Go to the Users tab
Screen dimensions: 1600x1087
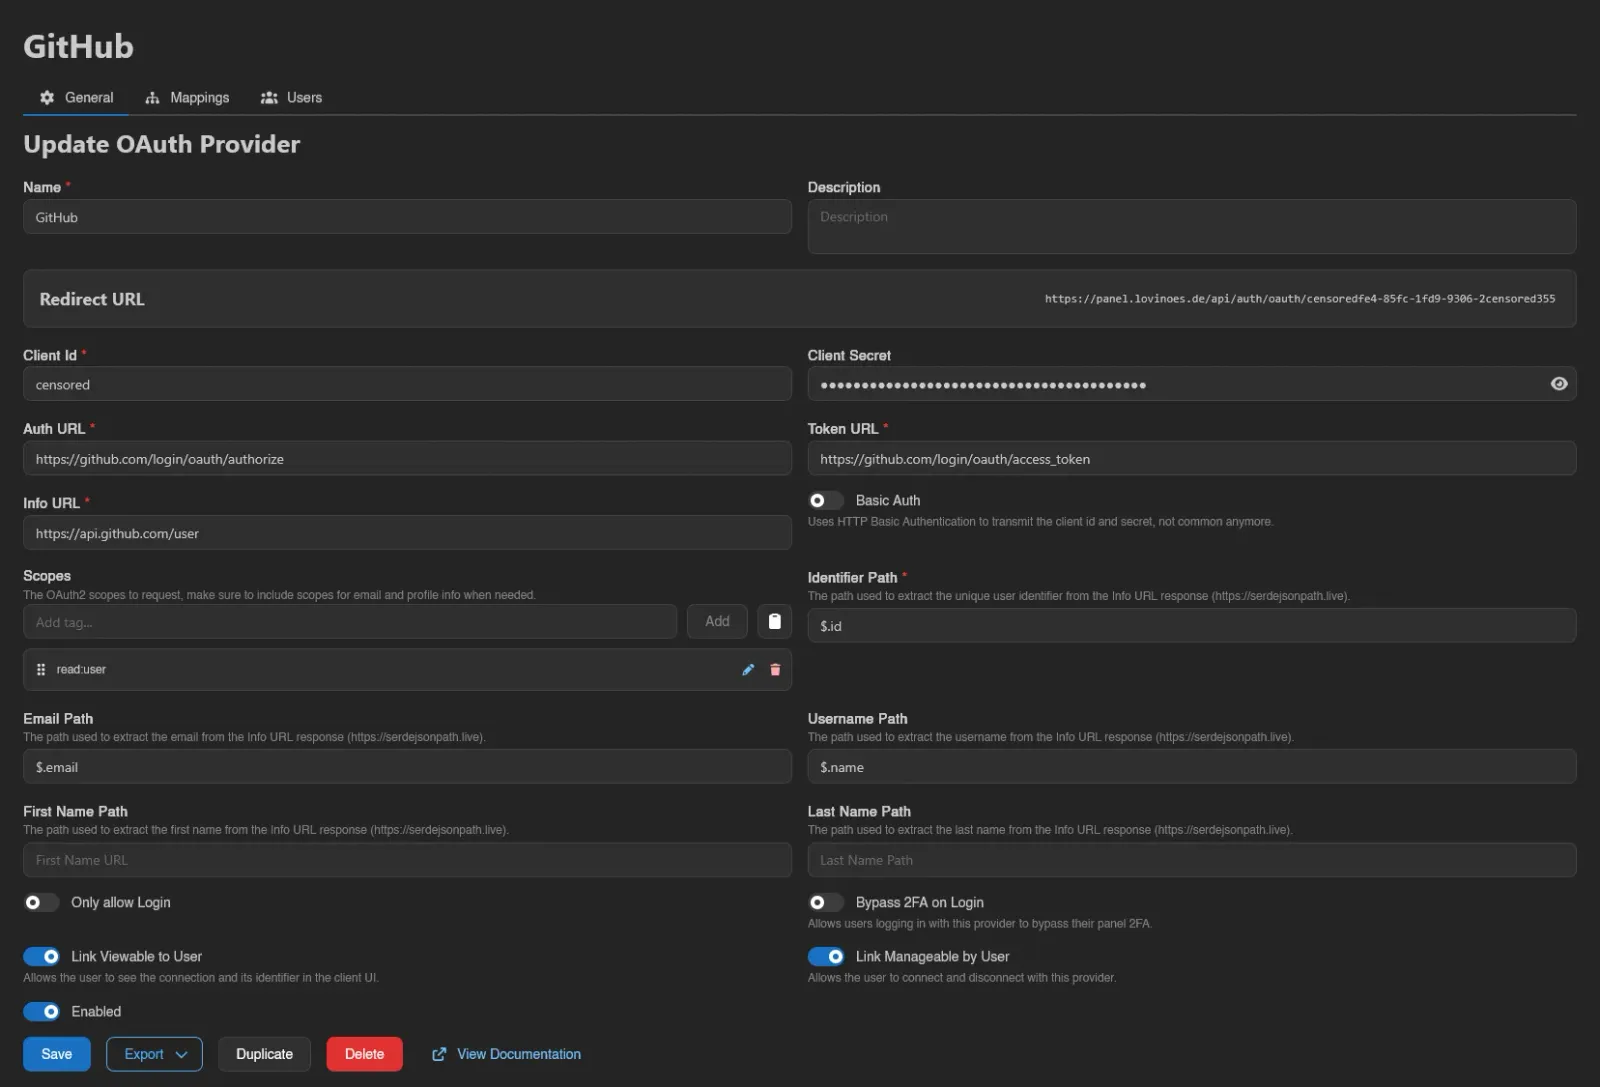(291, 98)
